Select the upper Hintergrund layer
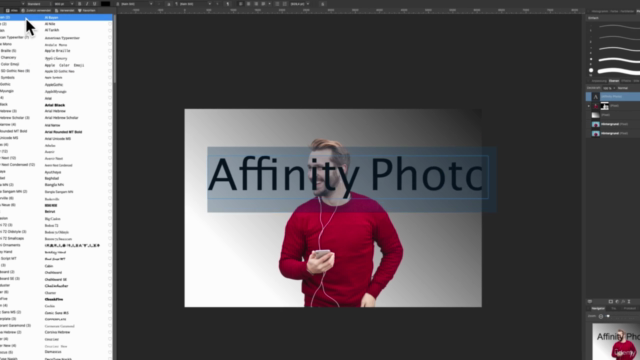Image resolution: width=640 pixels, height=360 pixels. click(x=613, y=124)
